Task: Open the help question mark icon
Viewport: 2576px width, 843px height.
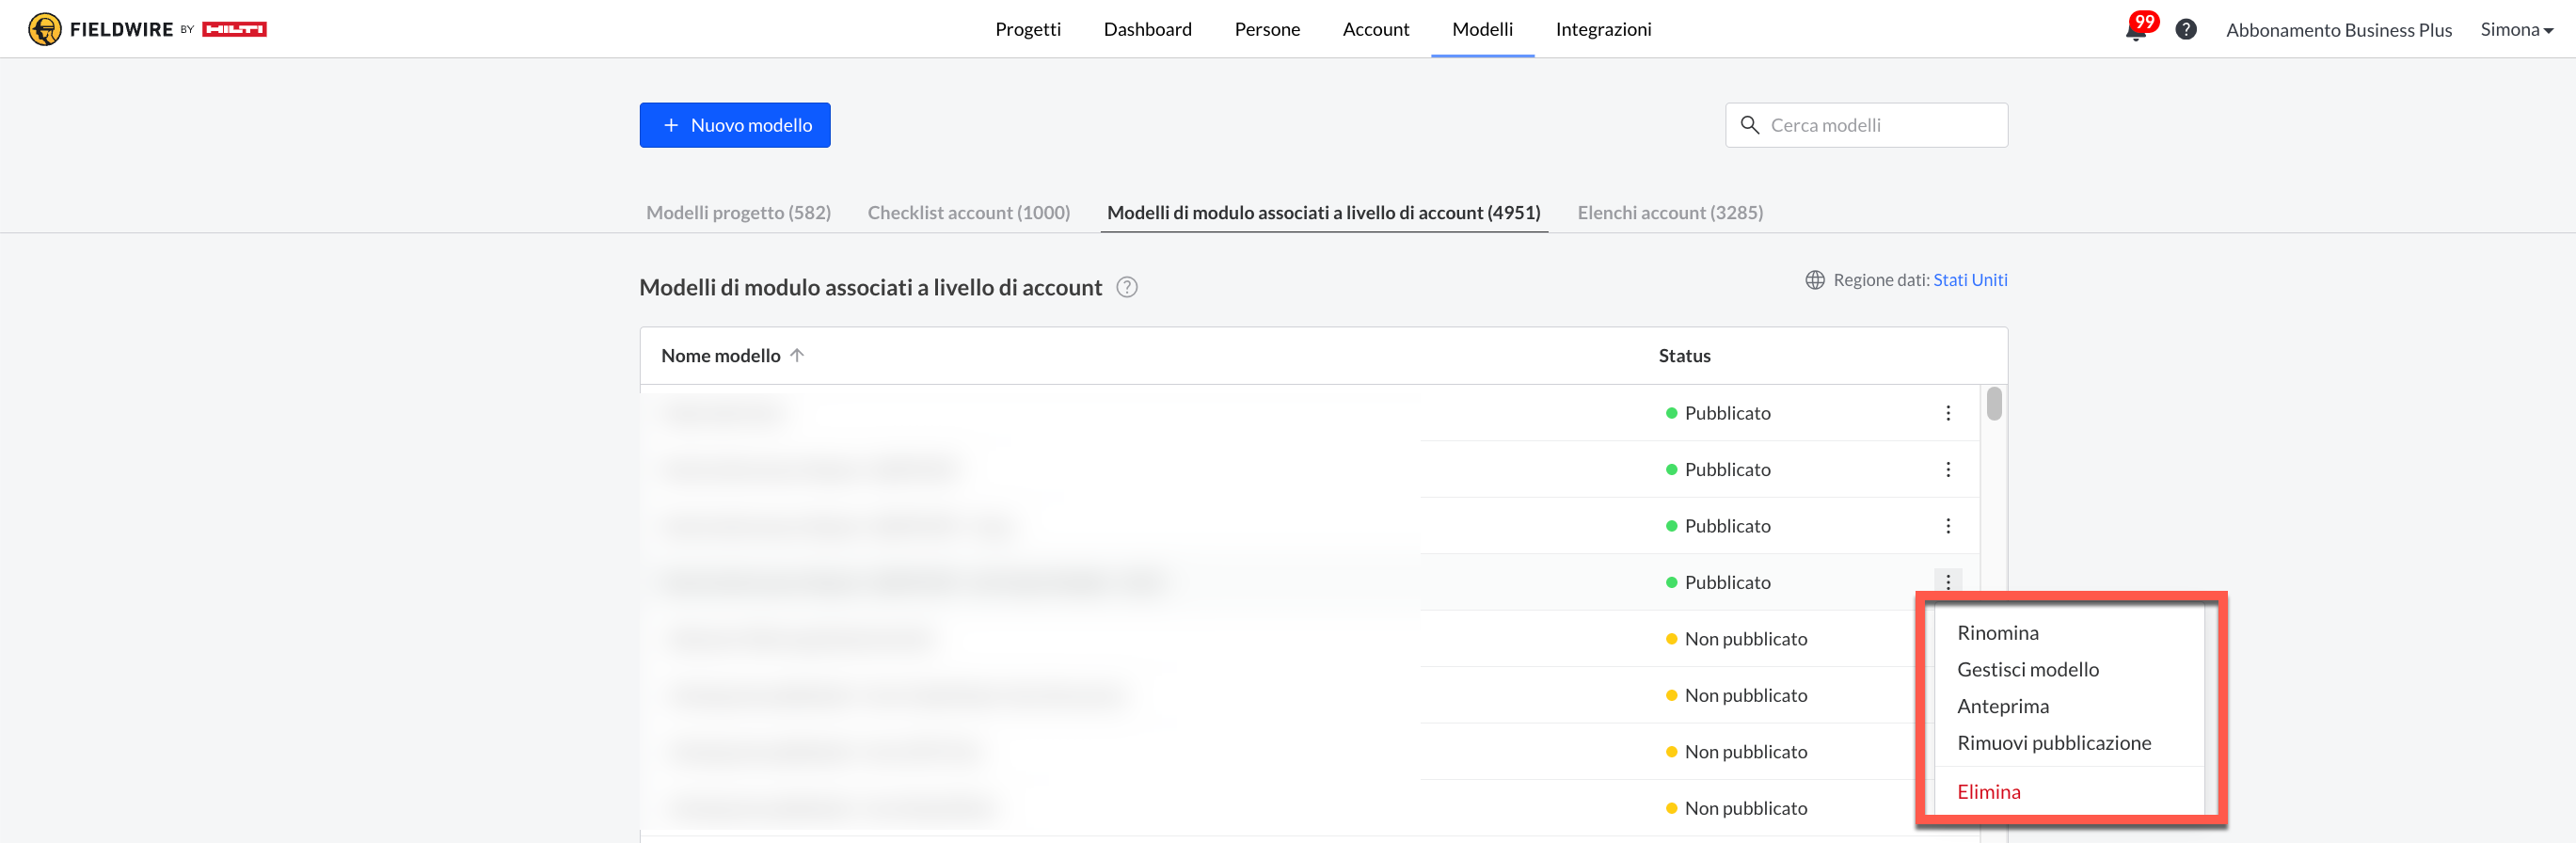Action: coord(2186,30)
